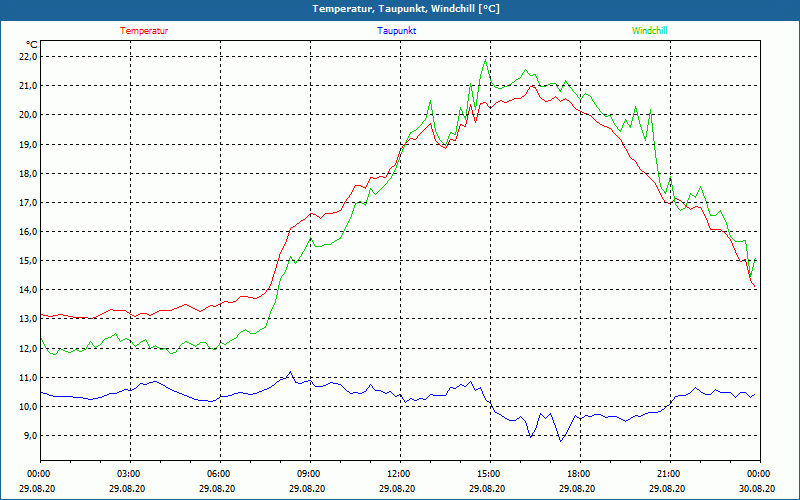Screen dimensions: 800x500
Task: Click the 18,0 y-axis value
Action: tap(28, 173)
